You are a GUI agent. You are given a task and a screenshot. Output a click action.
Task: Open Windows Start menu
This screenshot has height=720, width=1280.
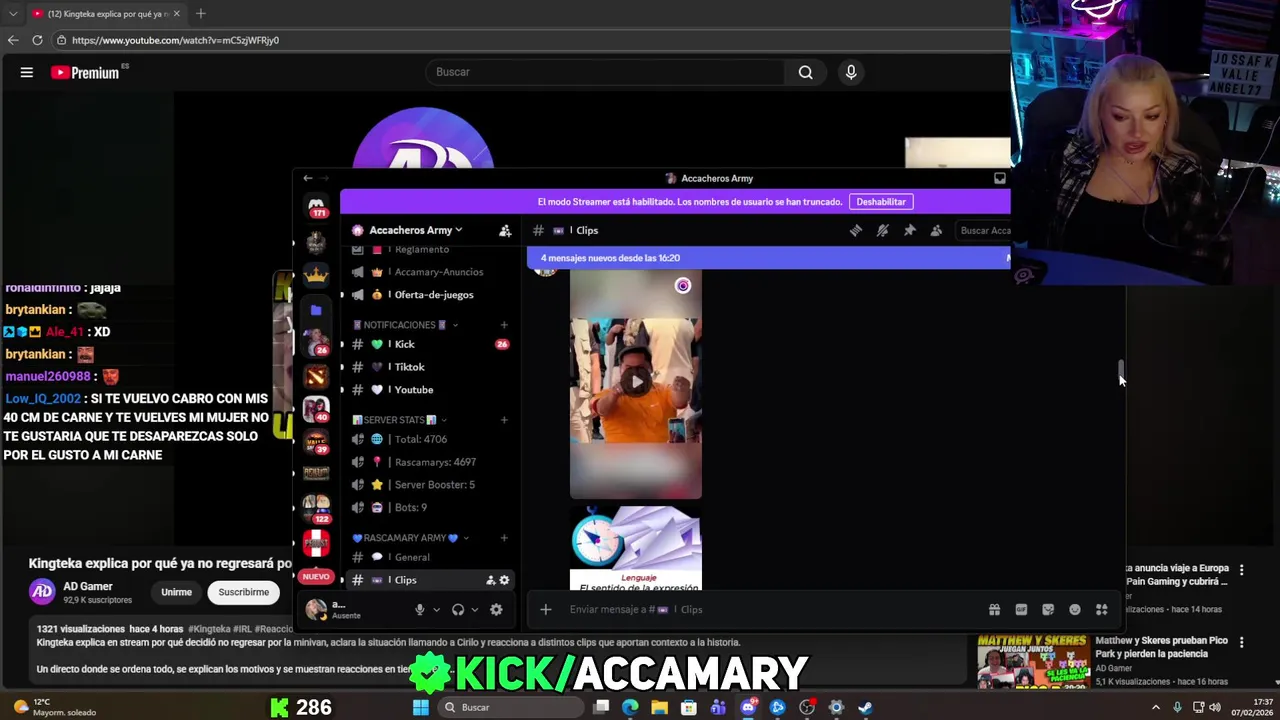421,708
